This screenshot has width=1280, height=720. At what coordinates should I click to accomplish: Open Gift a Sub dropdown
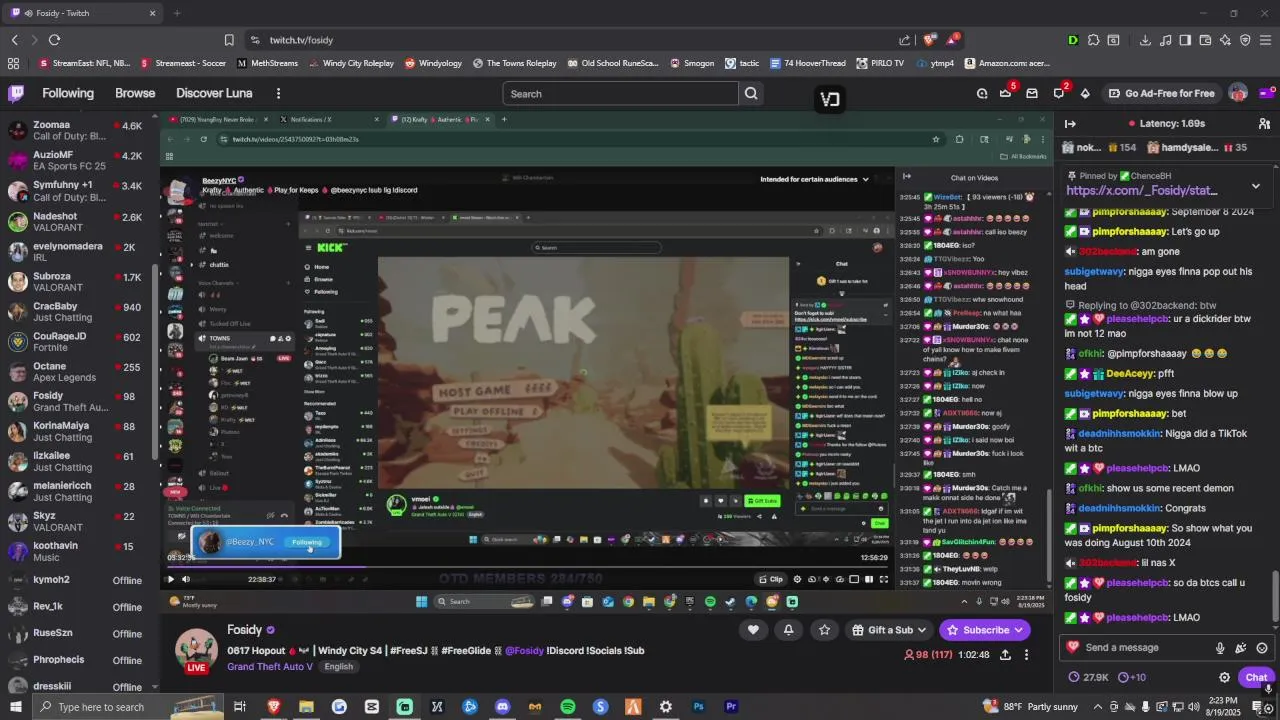click(889, 630)
